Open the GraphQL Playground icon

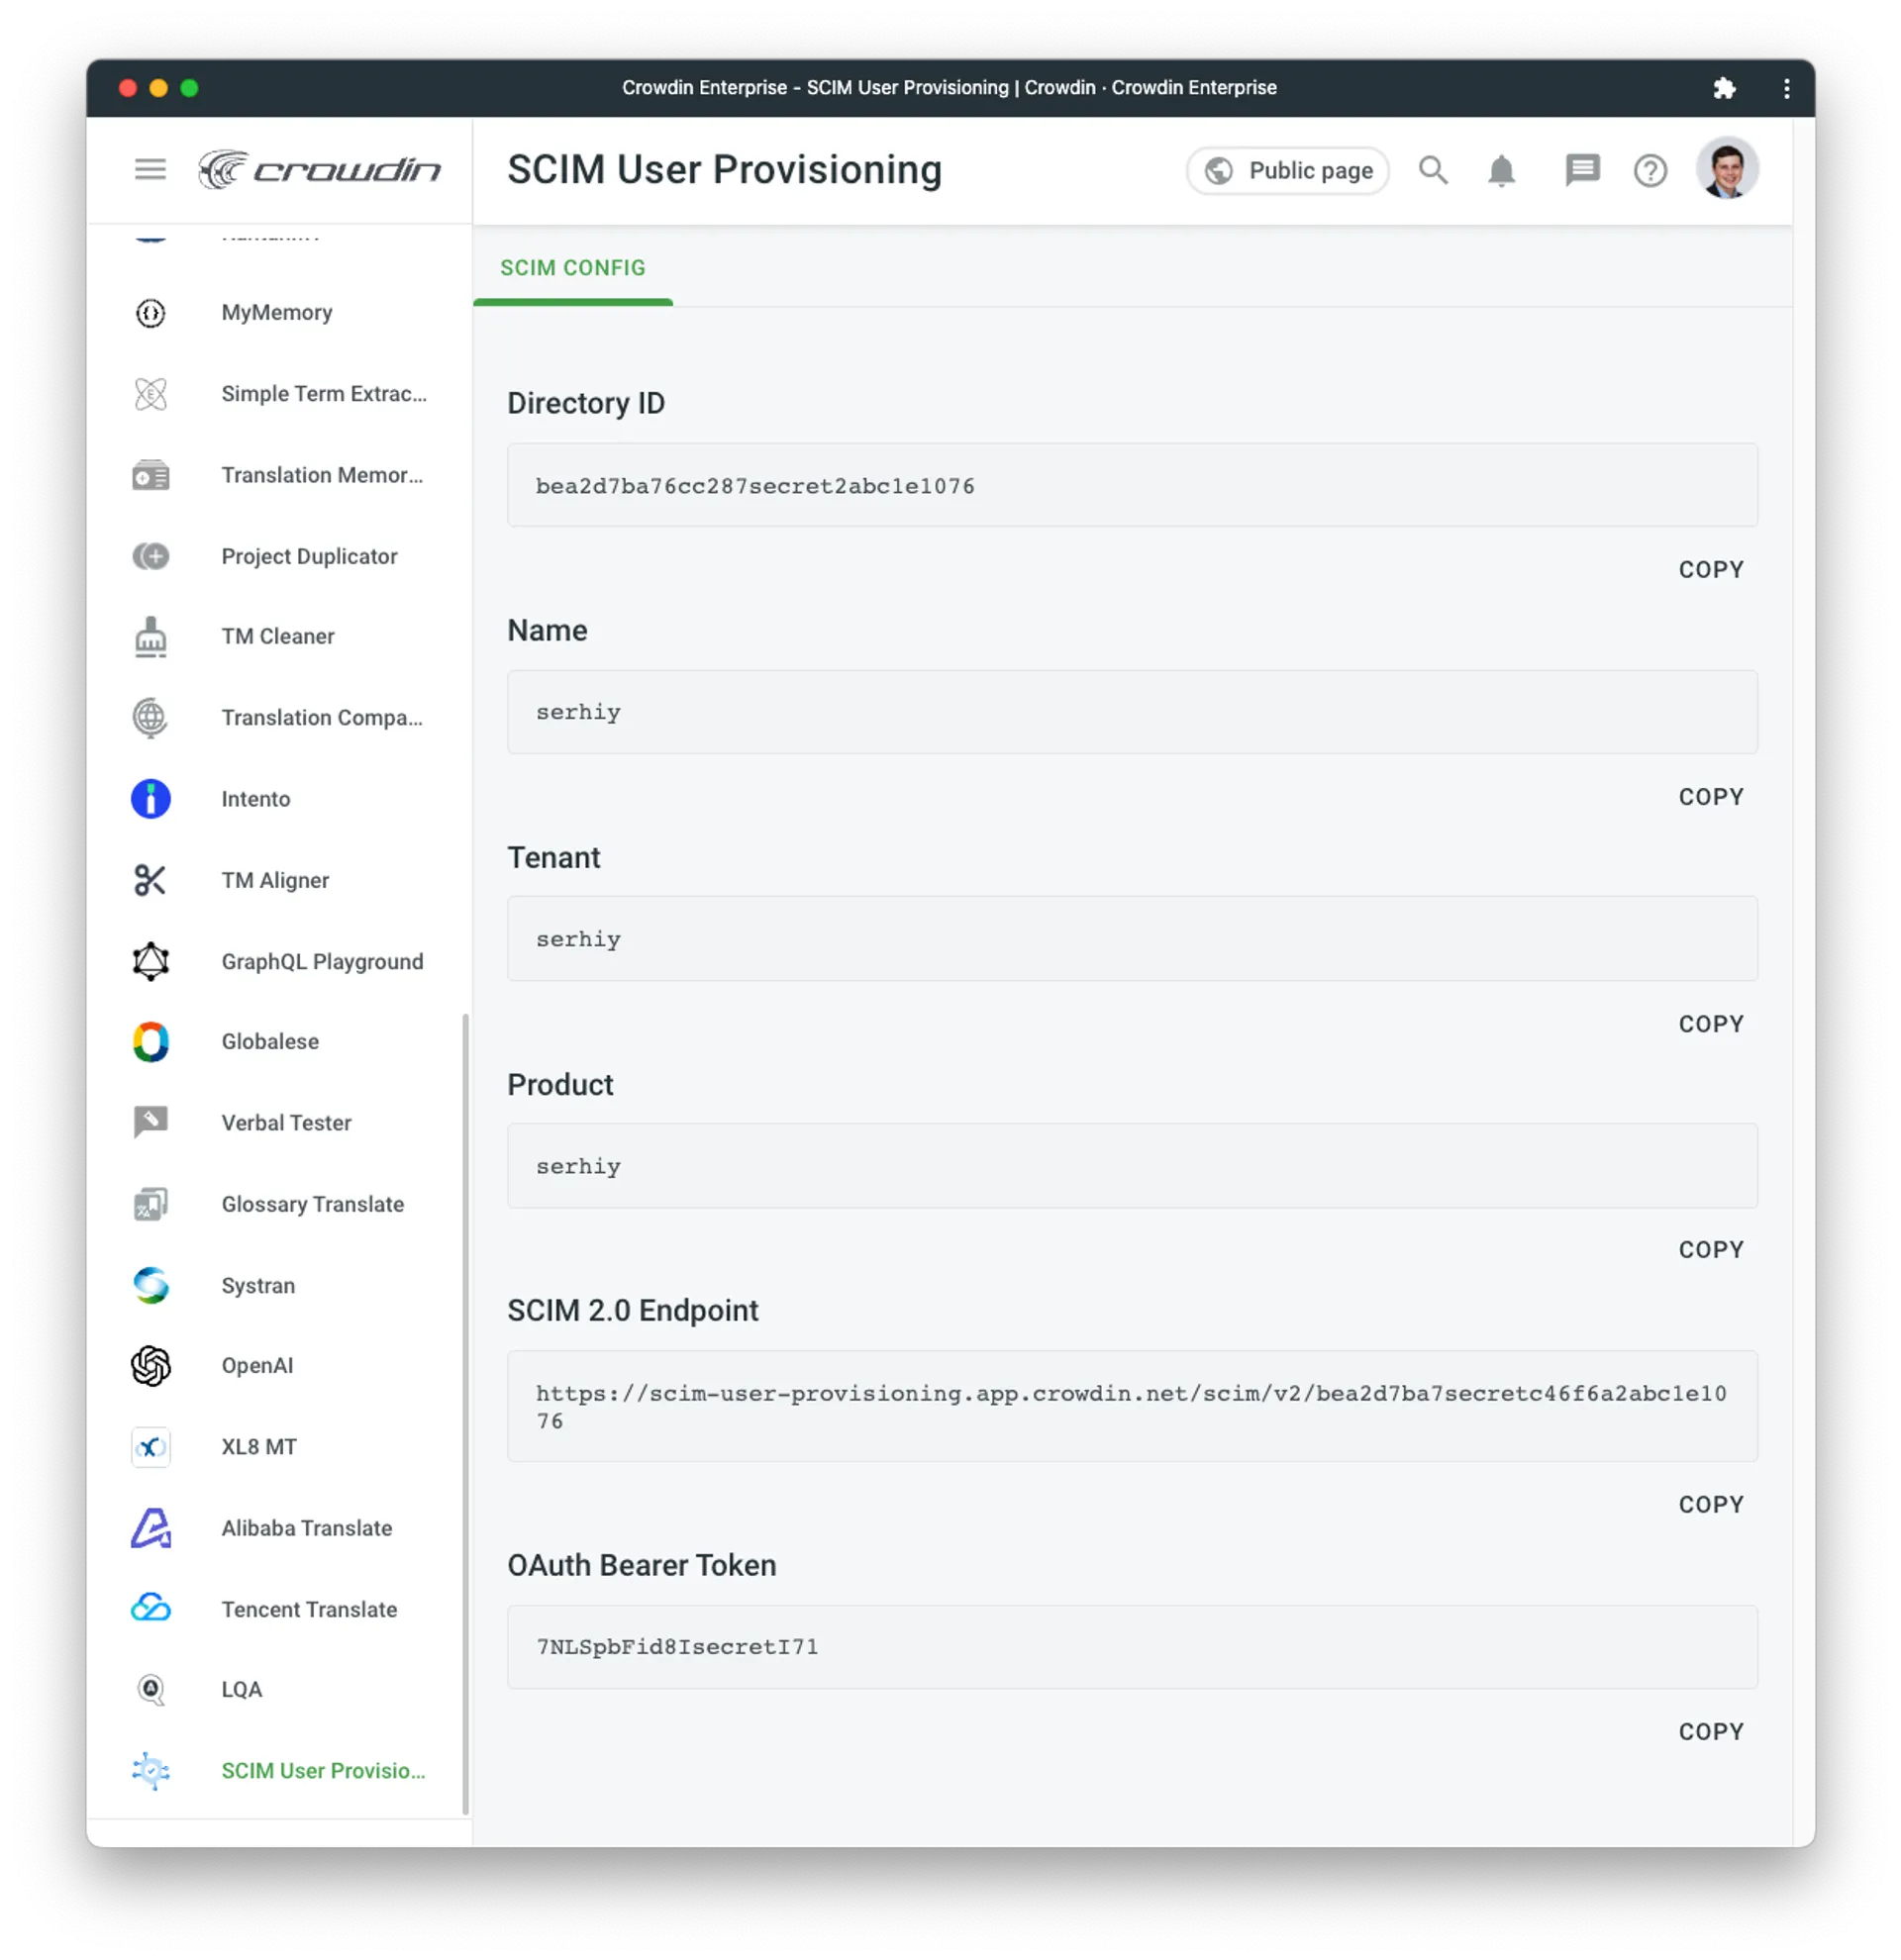(150, 961)
